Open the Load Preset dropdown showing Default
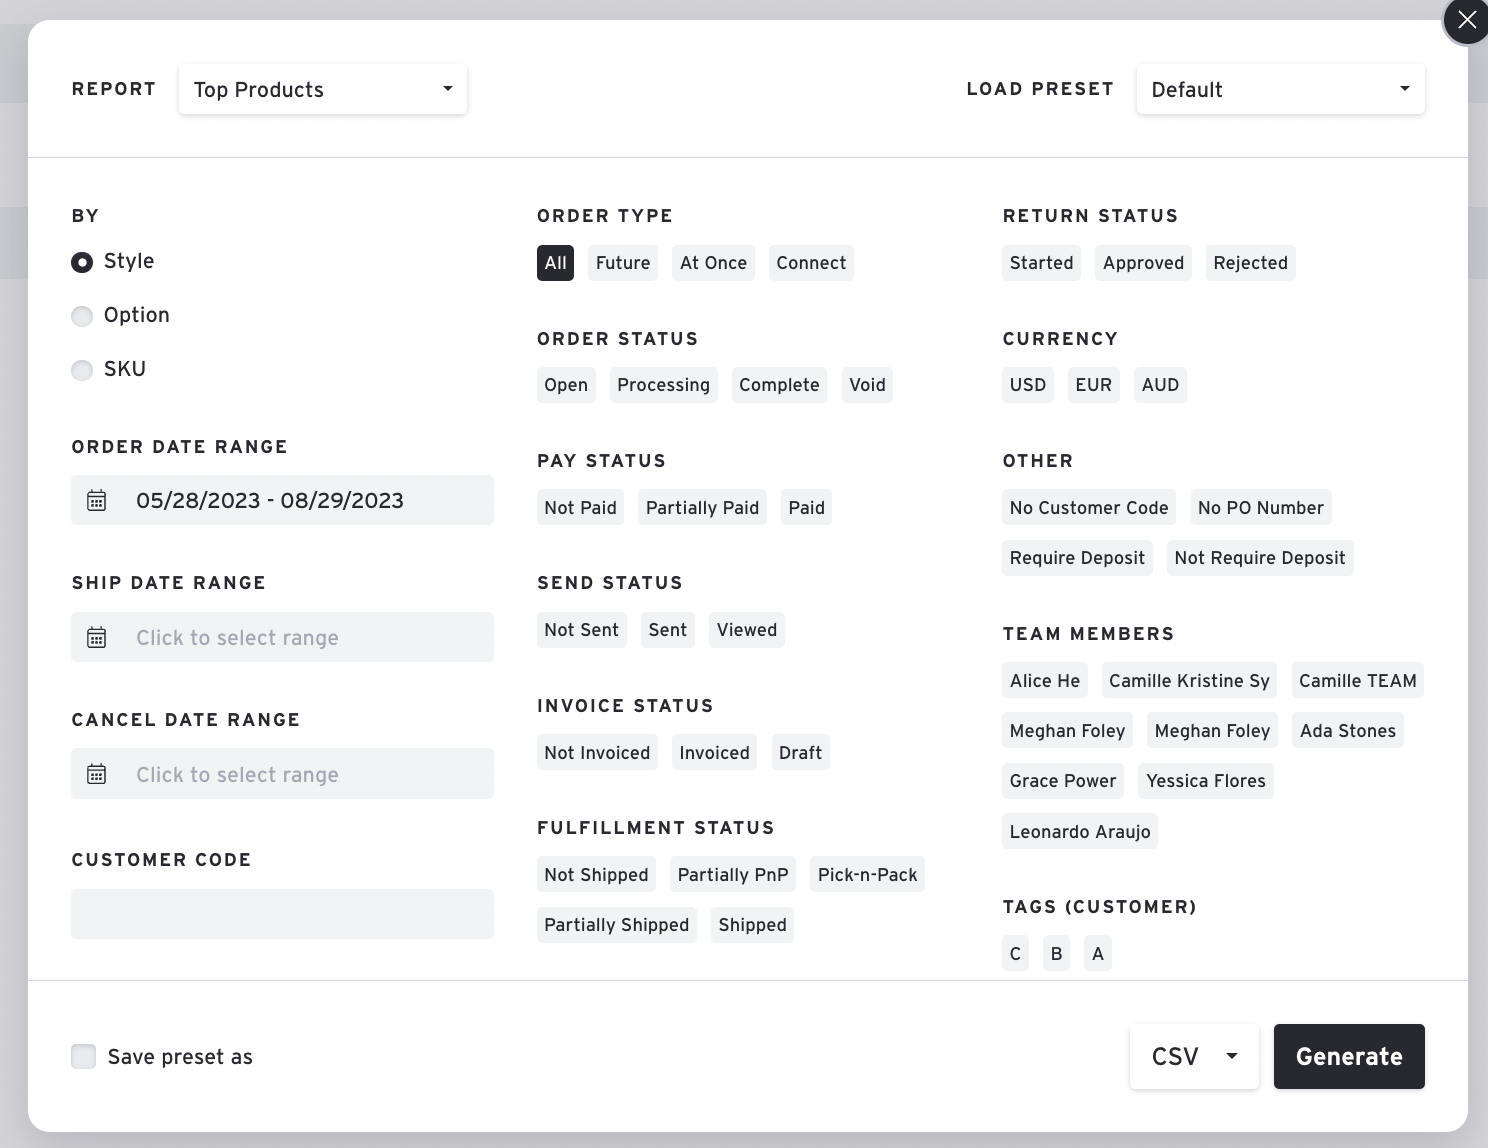Screen dimensions: 1488x1148 coord(1280,89)
